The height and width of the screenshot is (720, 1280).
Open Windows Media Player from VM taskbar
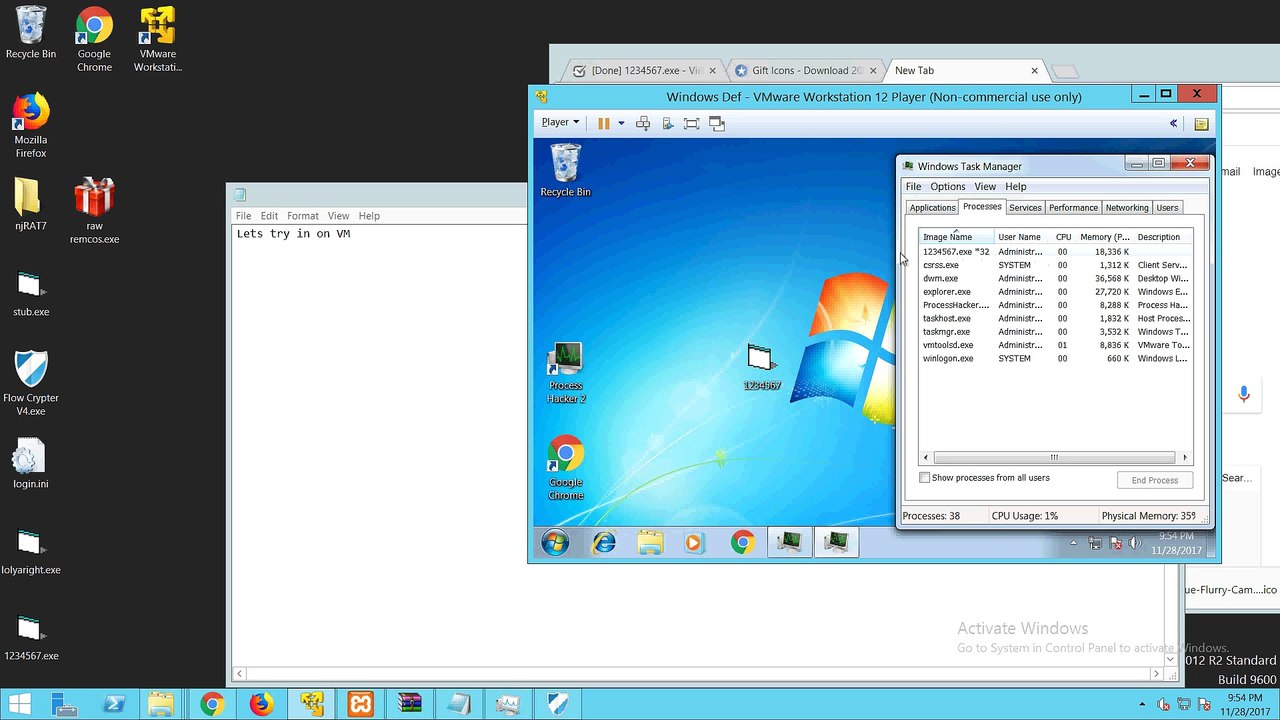695,542
